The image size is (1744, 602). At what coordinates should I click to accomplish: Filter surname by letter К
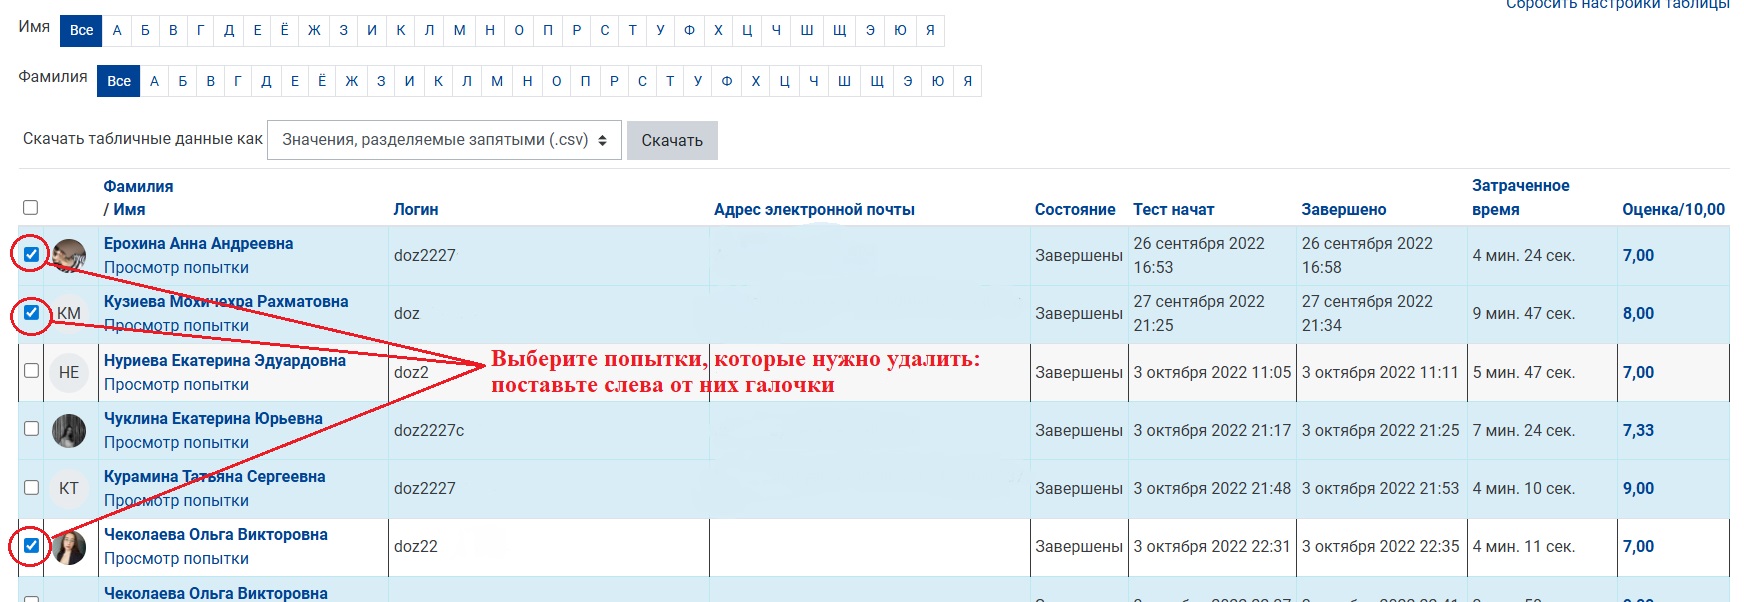tap(438, 81)
